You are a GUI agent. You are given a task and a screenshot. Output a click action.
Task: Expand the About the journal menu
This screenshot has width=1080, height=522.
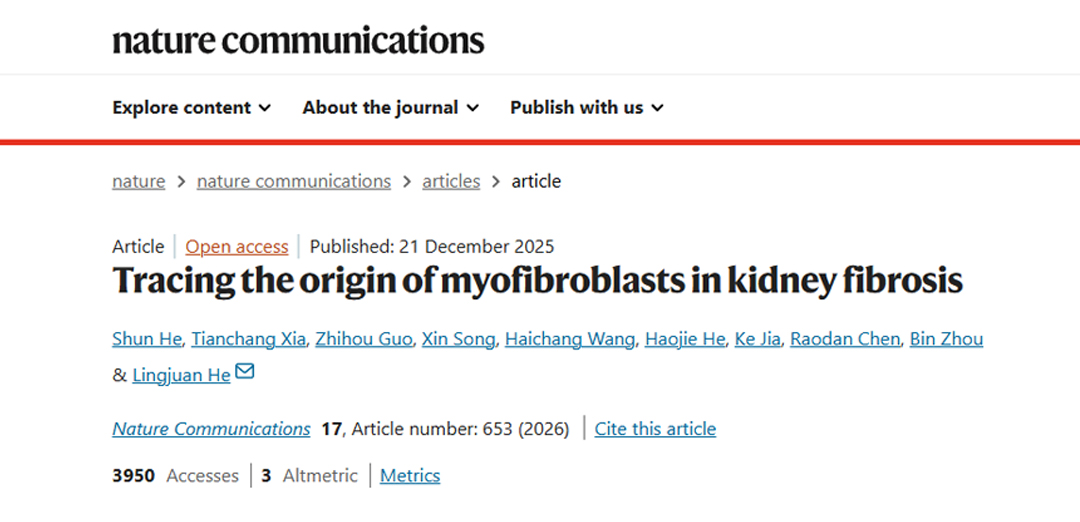pos(390,107)
